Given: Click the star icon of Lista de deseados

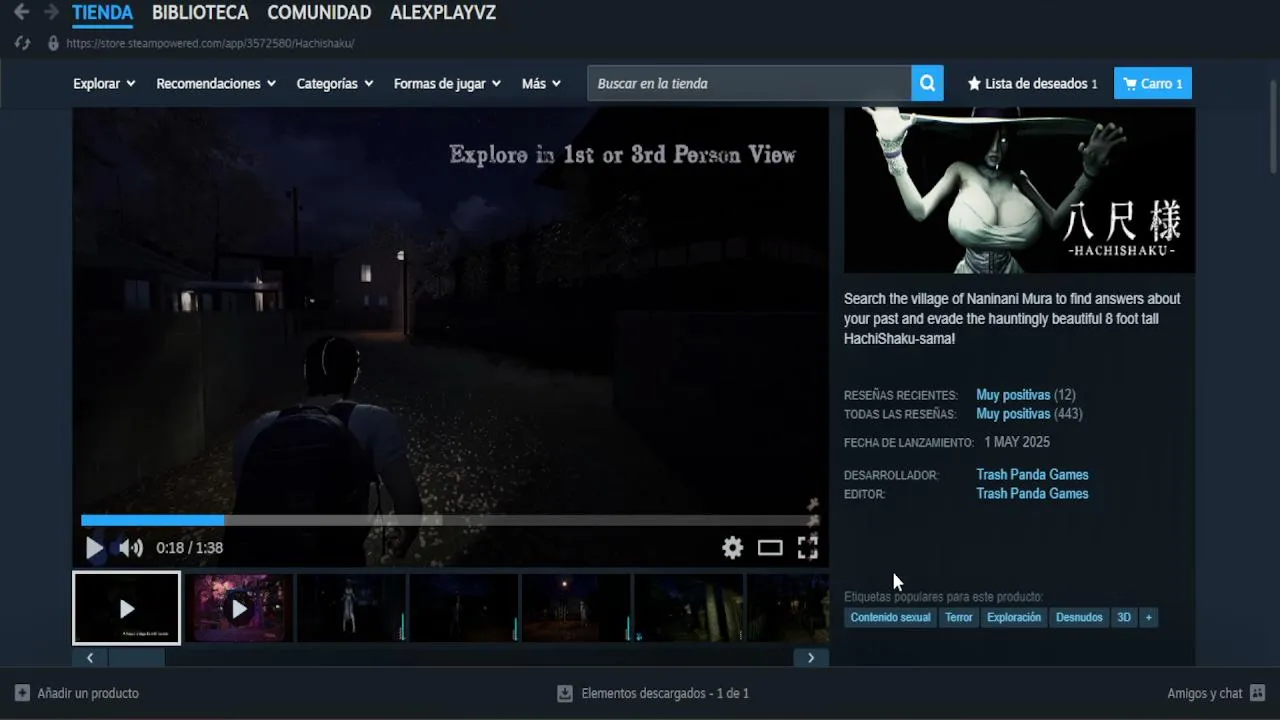Looking at the screenshot, I should (974, 84).
